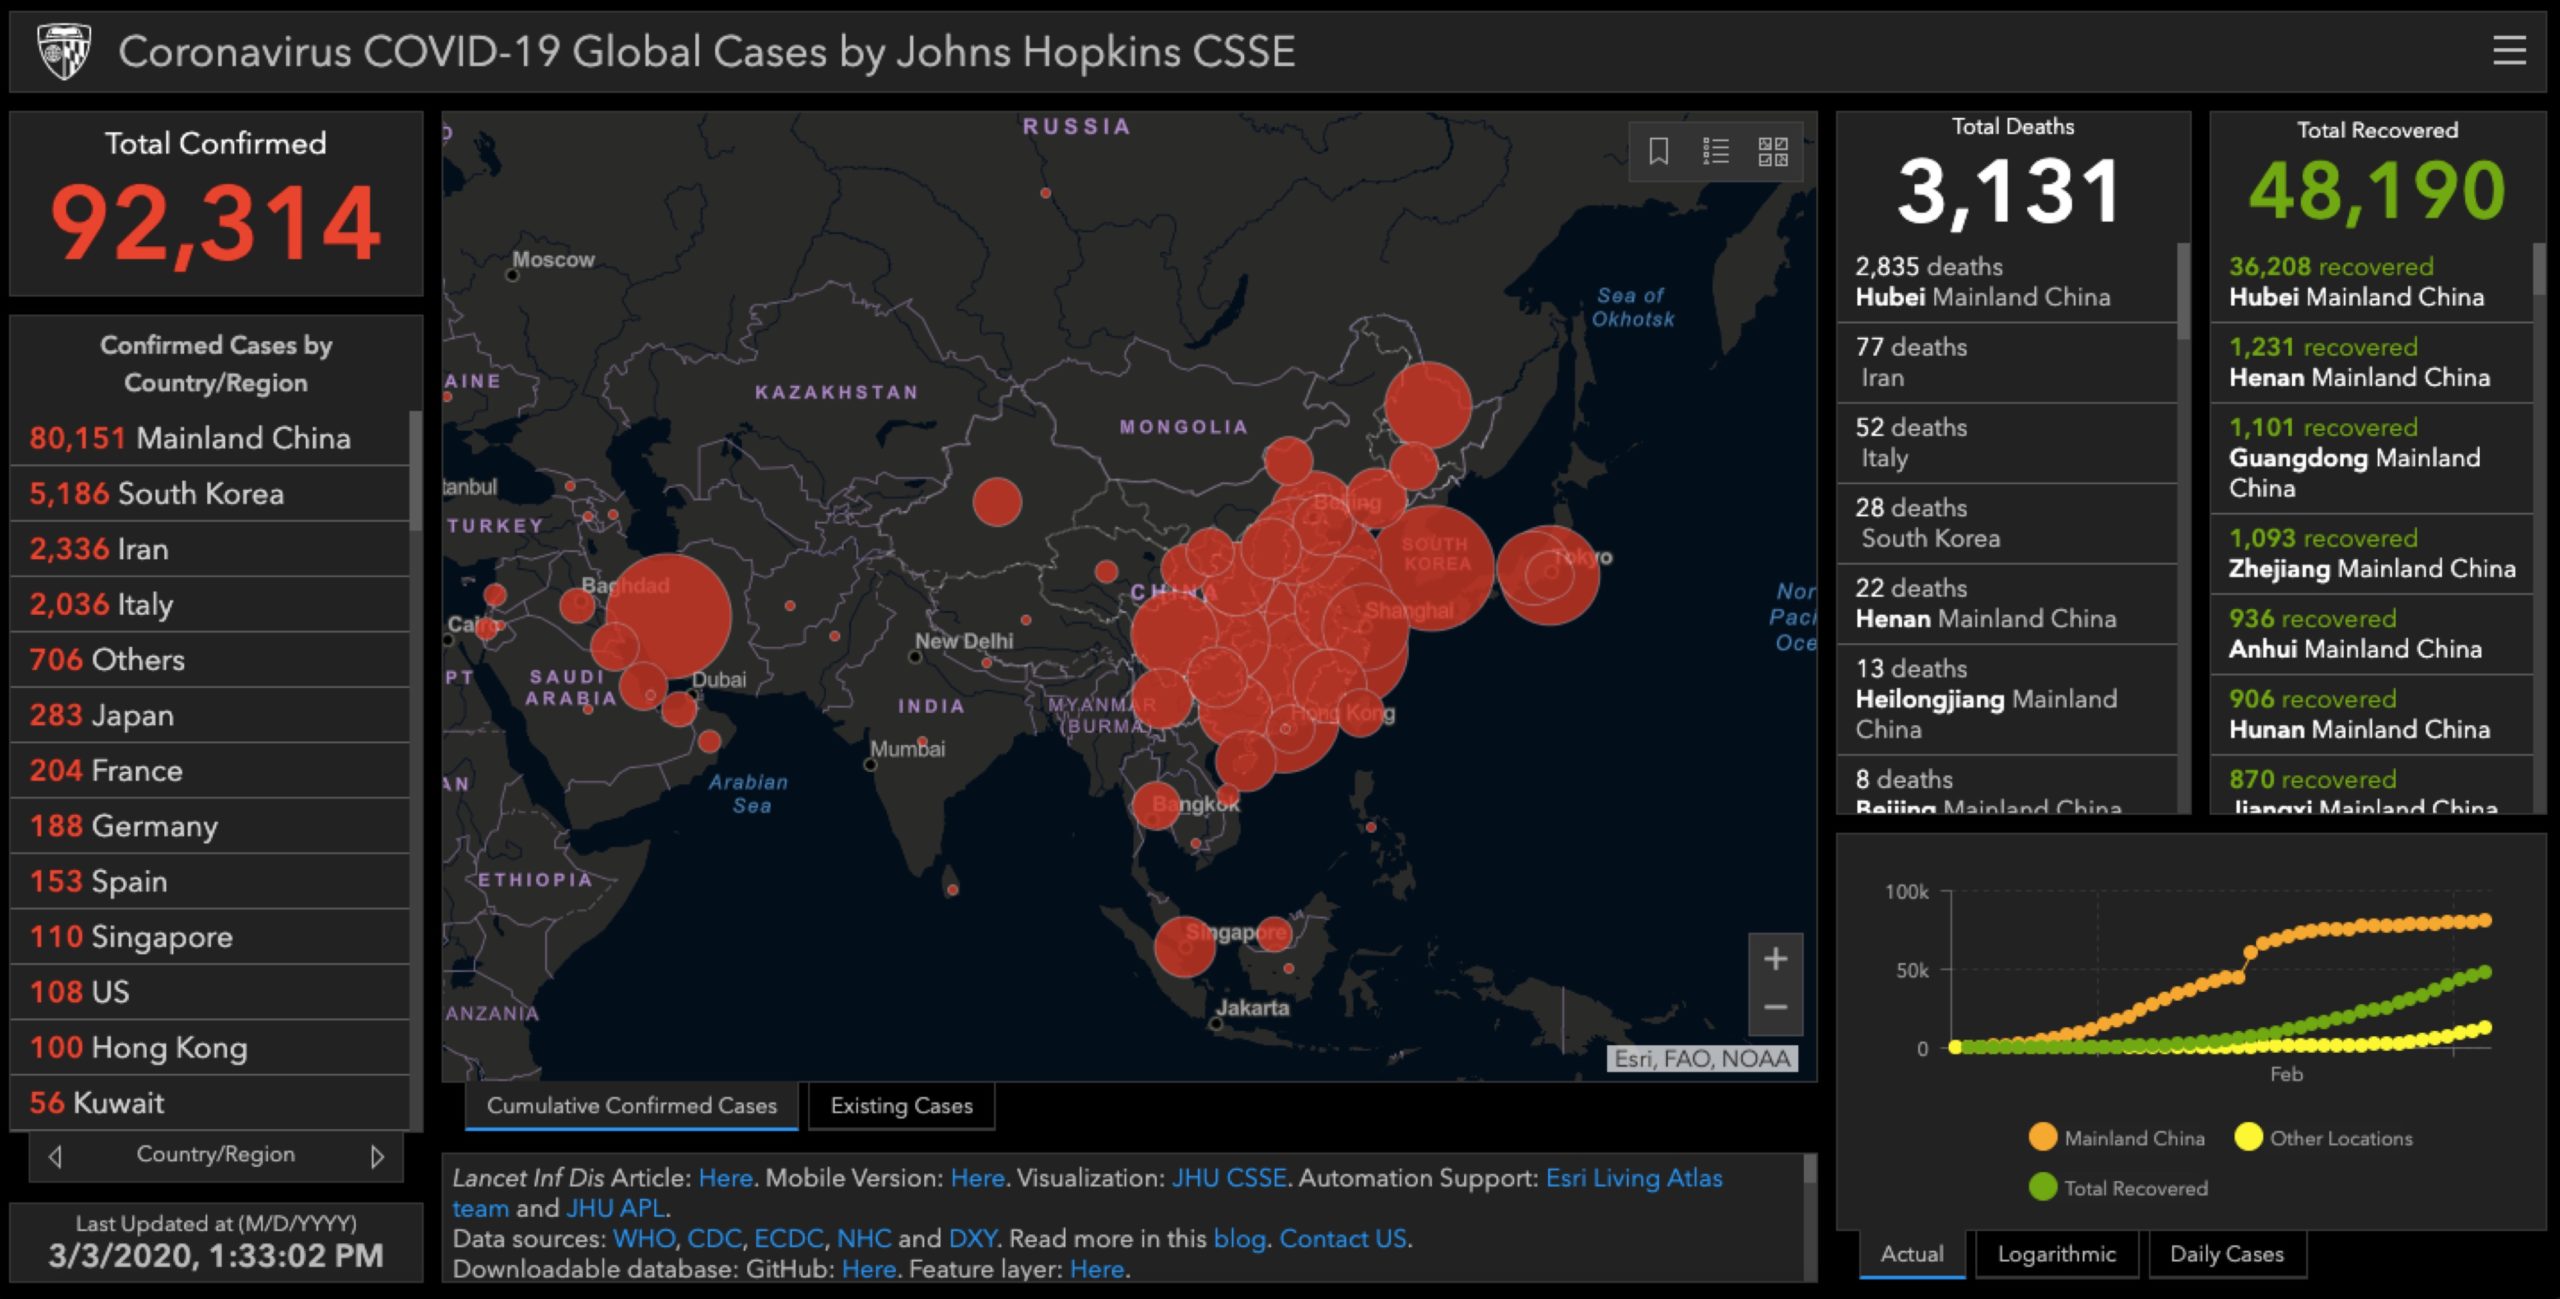This screenshot has height=1299, width=2560.
Task: Select the Actual chart tab
Action: [x=1912, y=1254]
